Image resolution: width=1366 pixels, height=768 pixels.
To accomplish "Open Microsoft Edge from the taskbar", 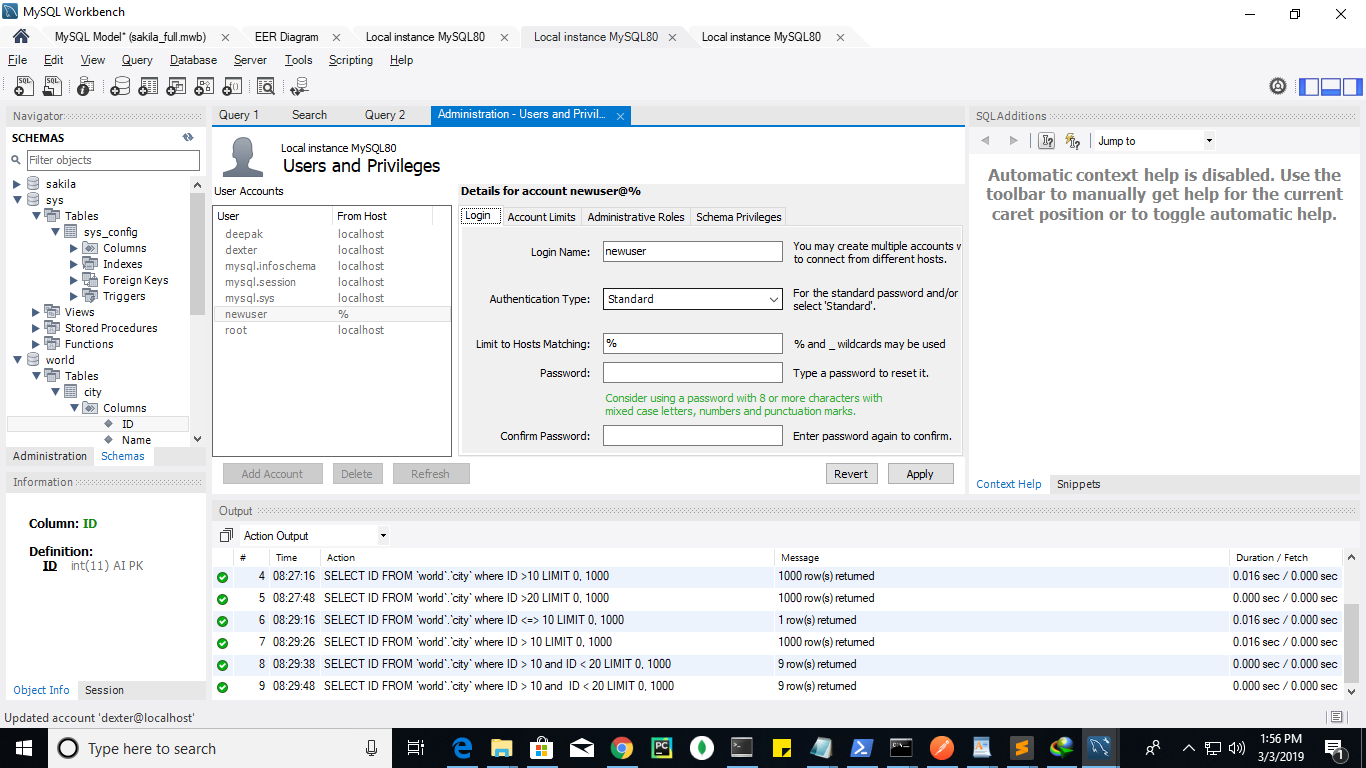I will (462, 747).
